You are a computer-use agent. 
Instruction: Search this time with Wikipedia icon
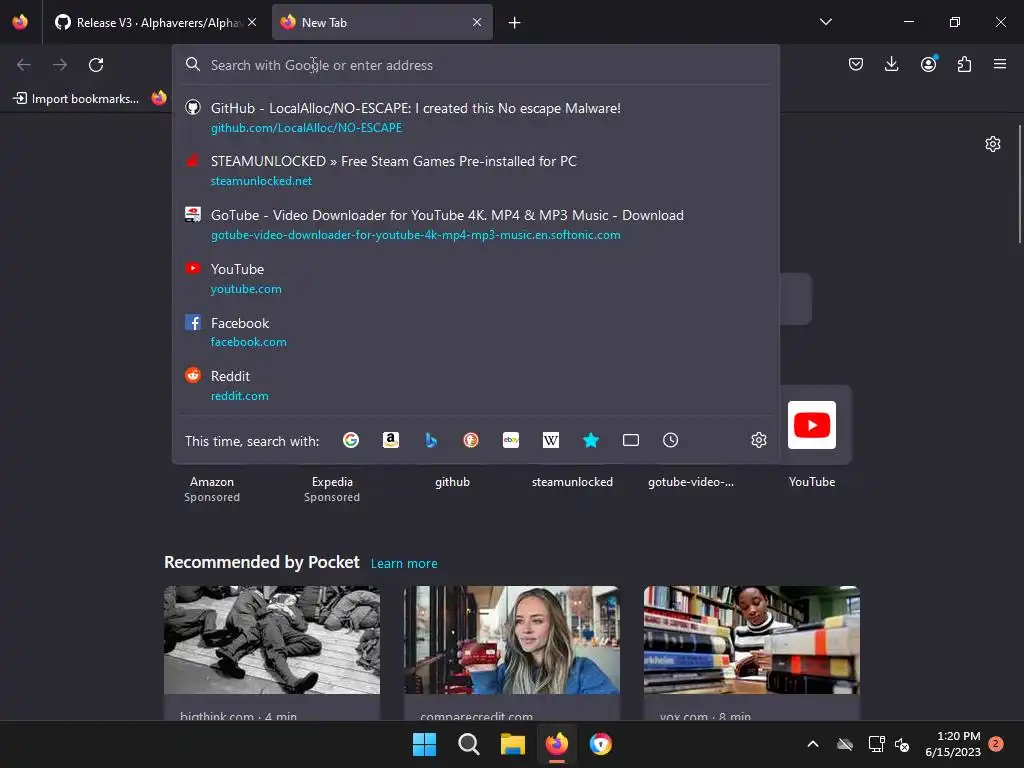coord(551,440)
